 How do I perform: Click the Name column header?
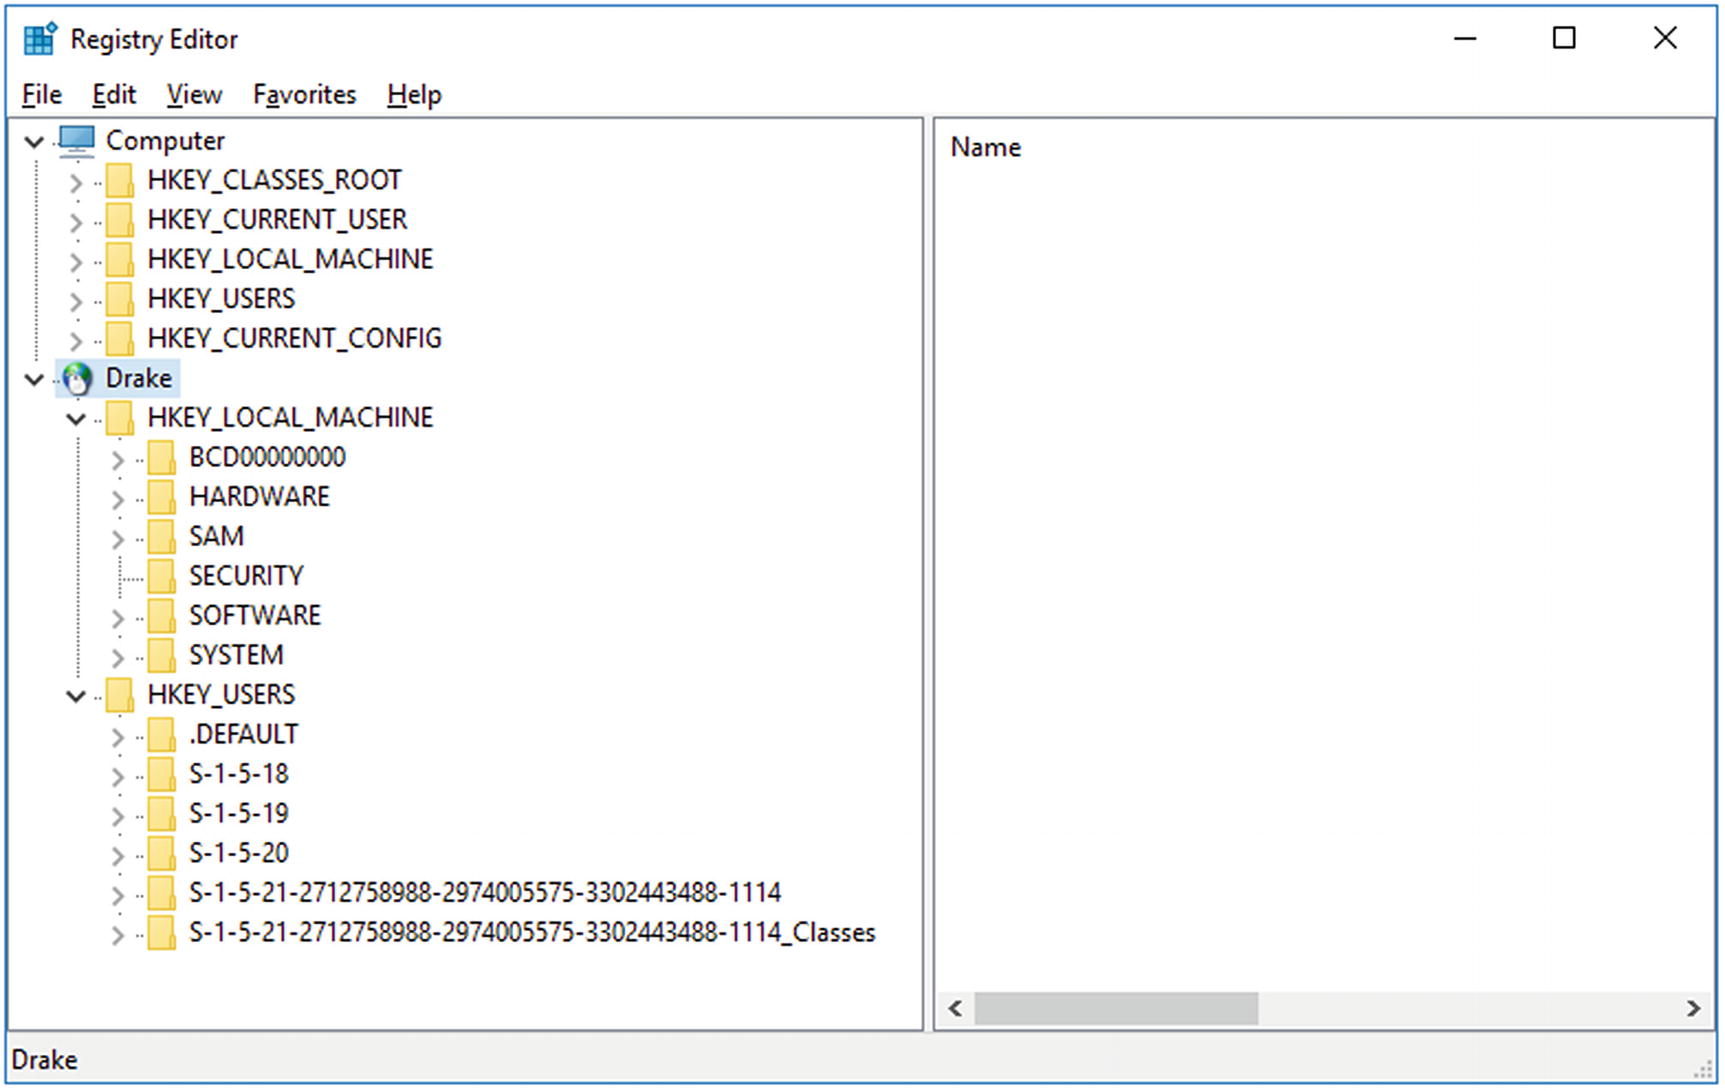tap(985, 147)
